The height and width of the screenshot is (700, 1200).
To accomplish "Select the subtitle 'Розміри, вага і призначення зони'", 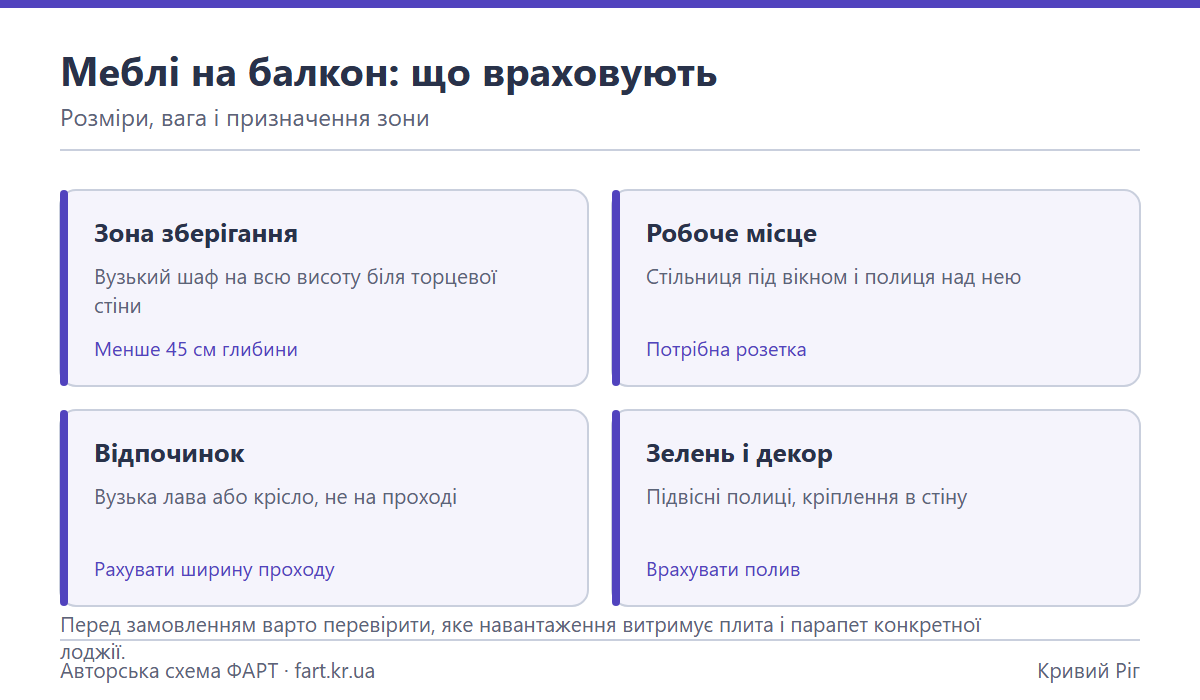I will tap(245, 119).
